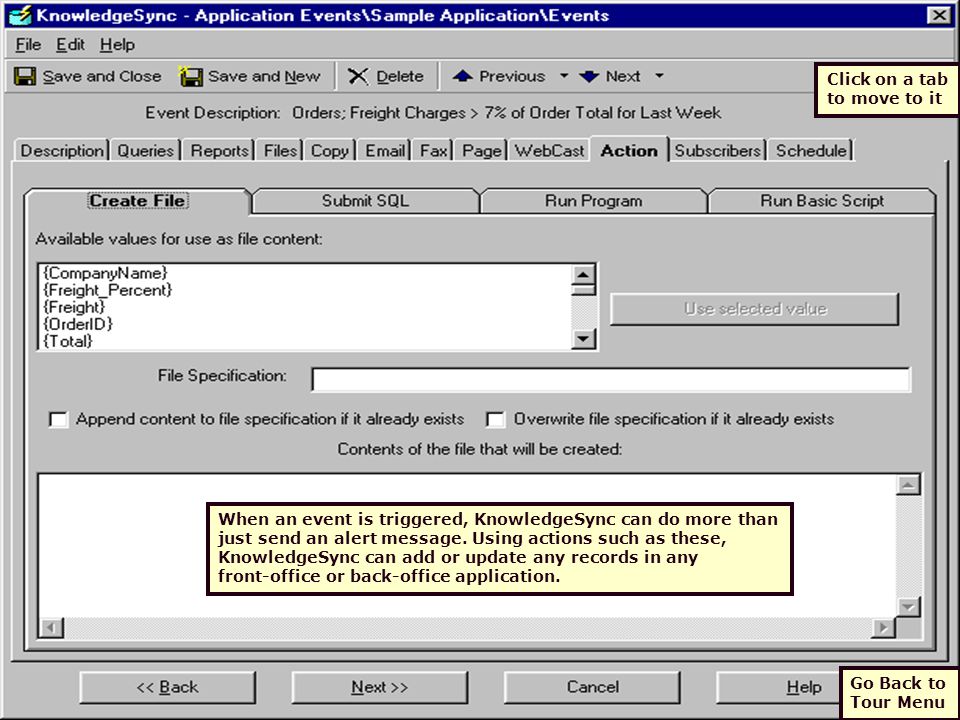Open the Run Program sub-tab
Image resolution: width=960 pixels, height=720 pixels.
click(593, 201)
